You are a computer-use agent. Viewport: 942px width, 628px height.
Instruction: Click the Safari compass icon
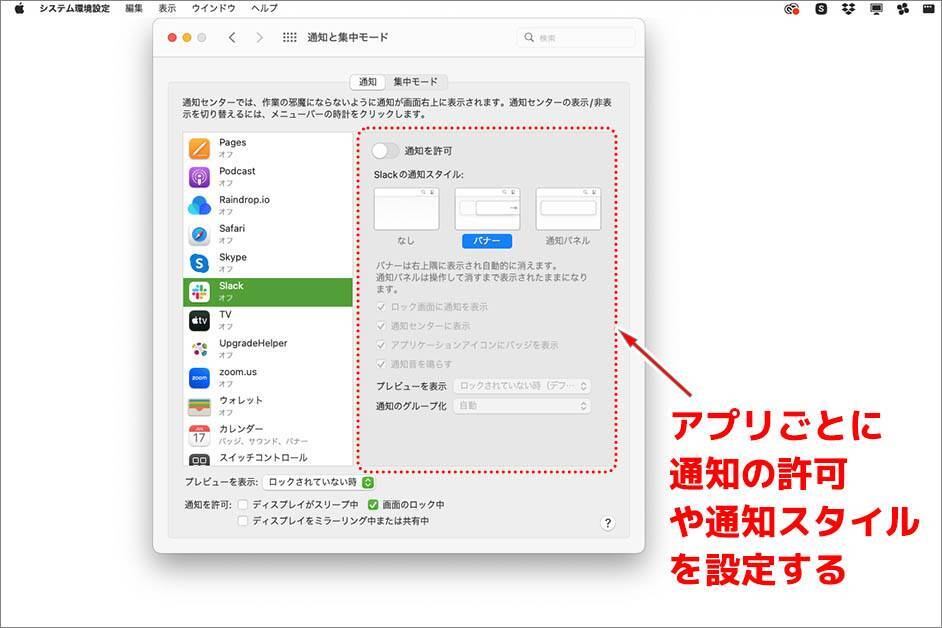[x=199, y=234]
